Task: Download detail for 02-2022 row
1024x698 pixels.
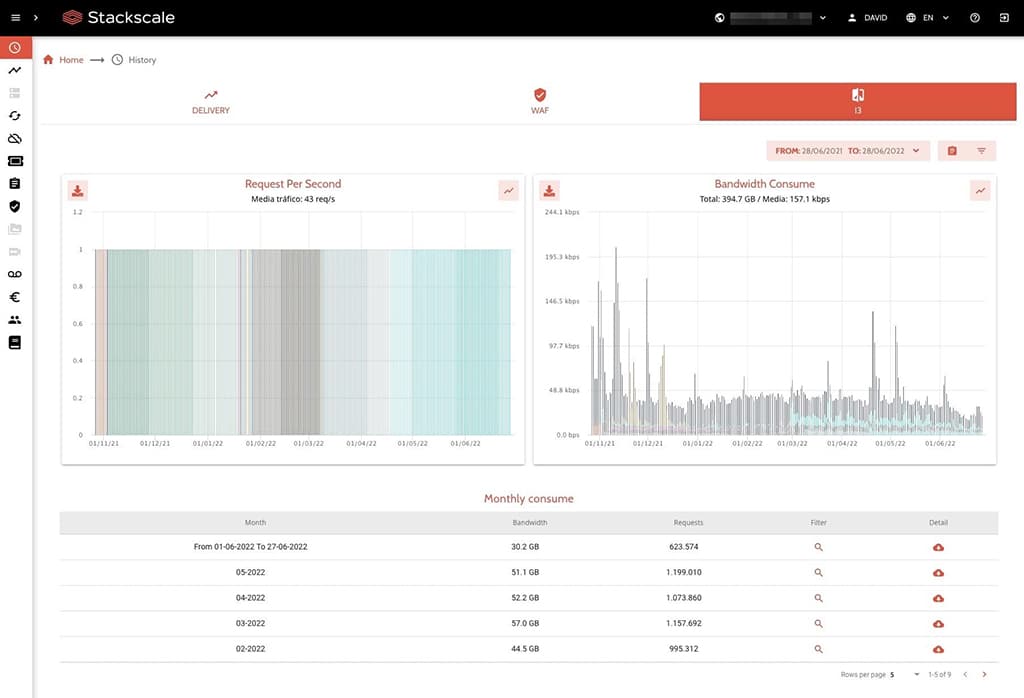Action: 938,649
